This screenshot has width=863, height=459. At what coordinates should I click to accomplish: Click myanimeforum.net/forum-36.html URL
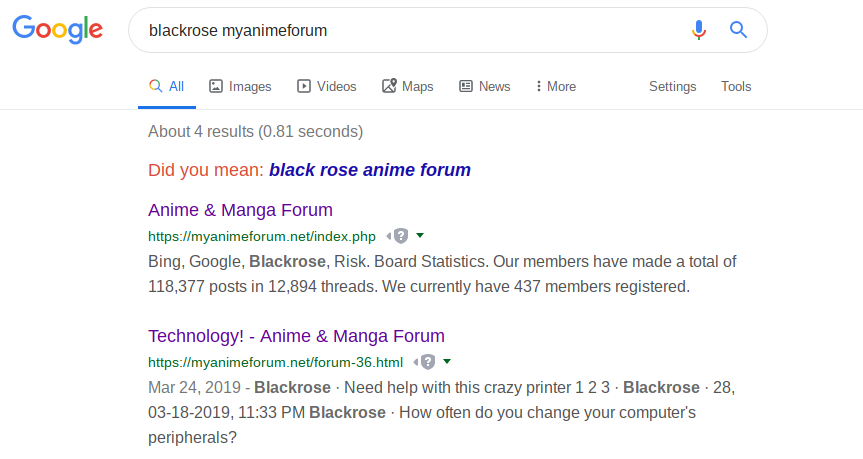276,362
